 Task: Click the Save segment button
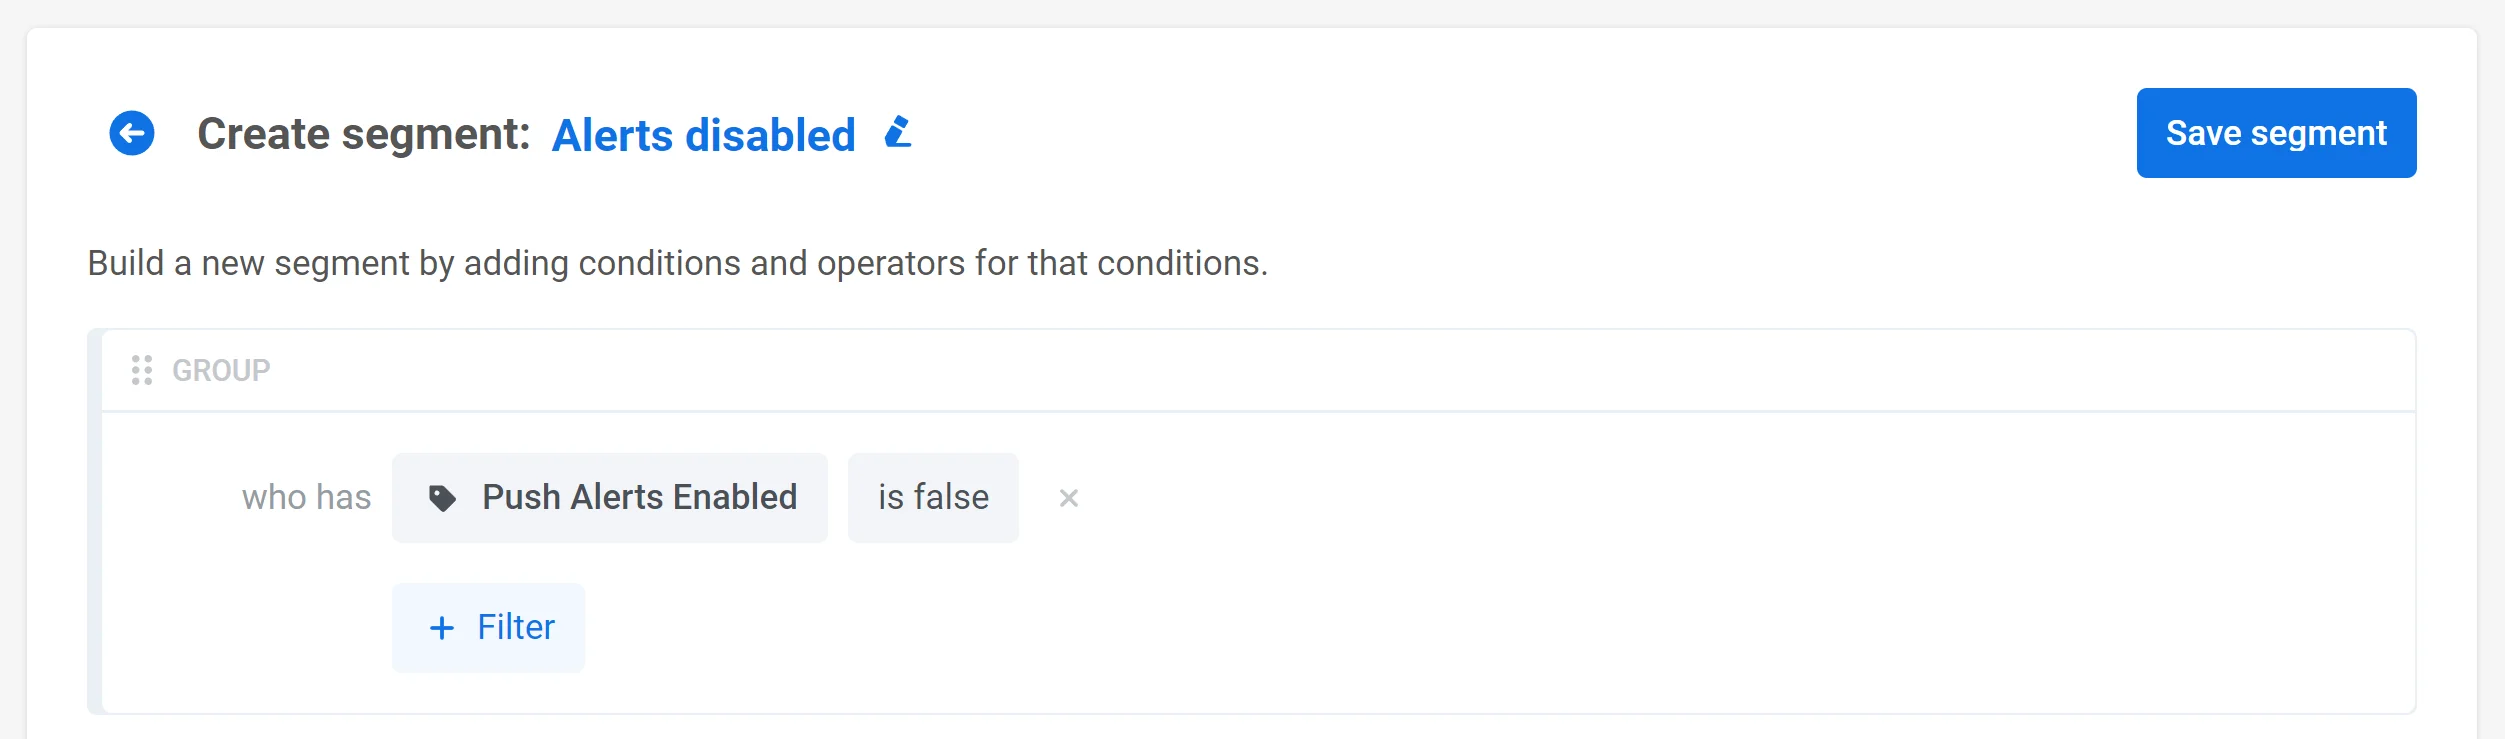(x=2276, y=132)
